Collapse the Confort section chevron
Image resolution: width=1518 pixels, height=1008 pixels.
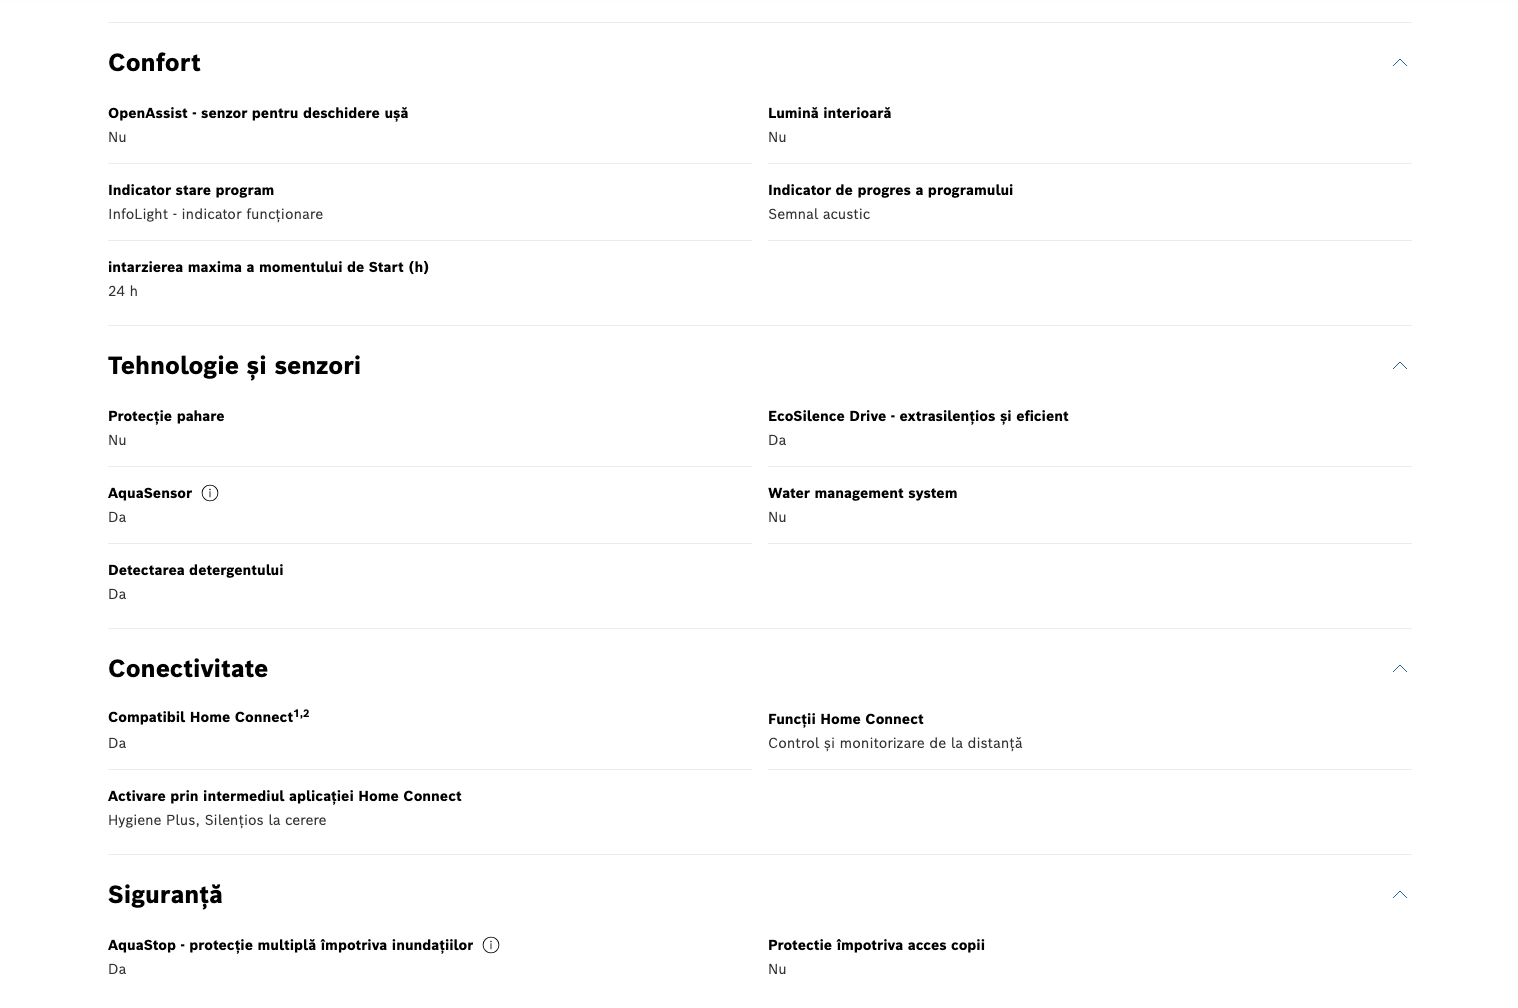[x=1399, y=63]
